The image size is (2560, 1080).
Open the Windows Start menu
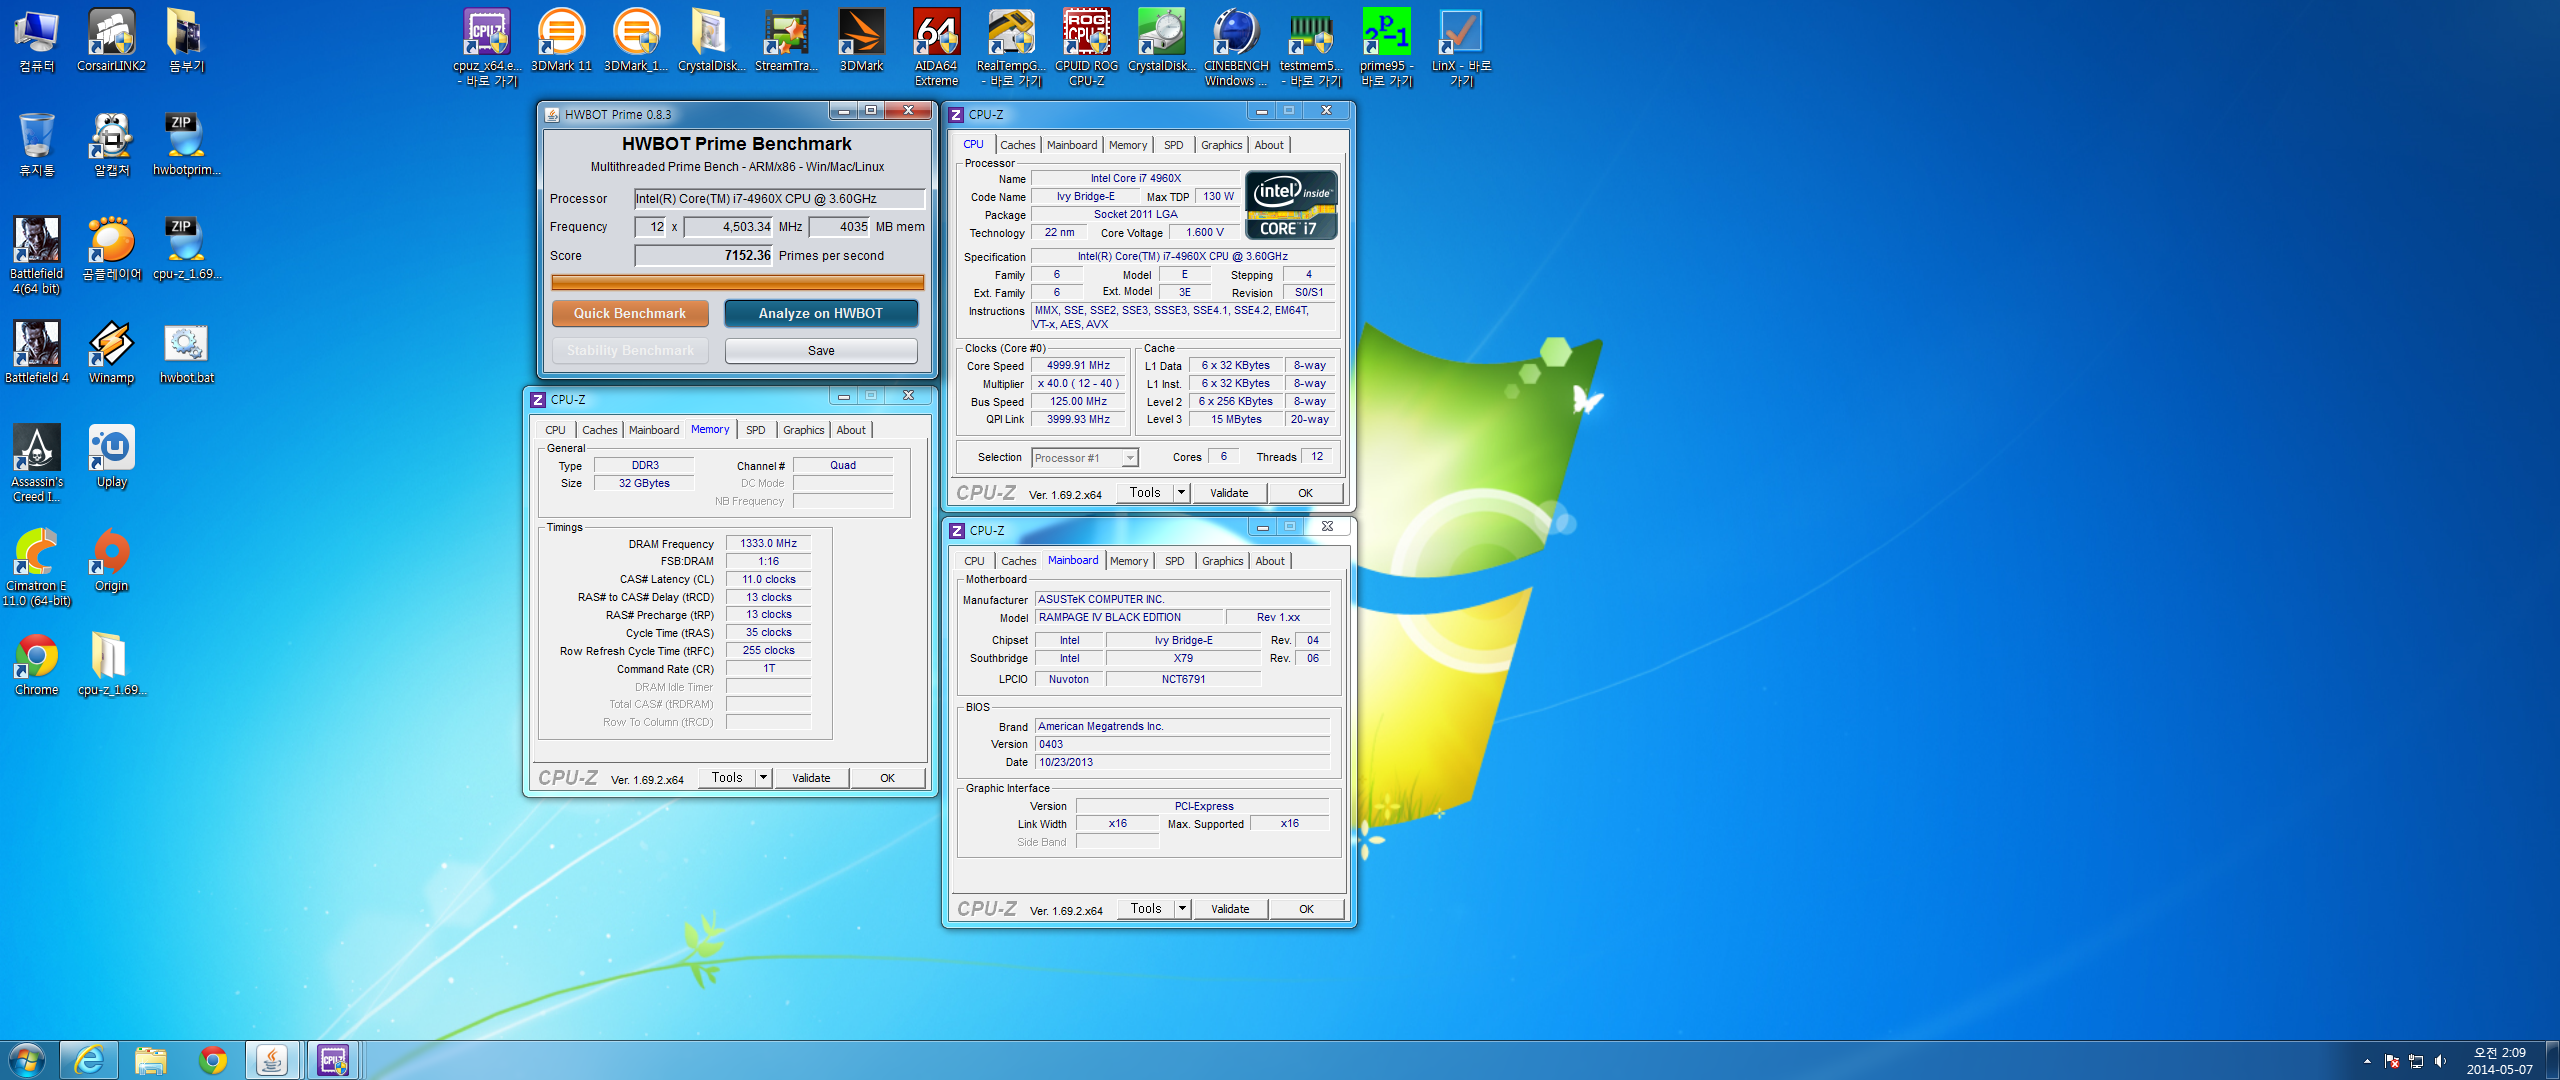tap(27, 1060)
